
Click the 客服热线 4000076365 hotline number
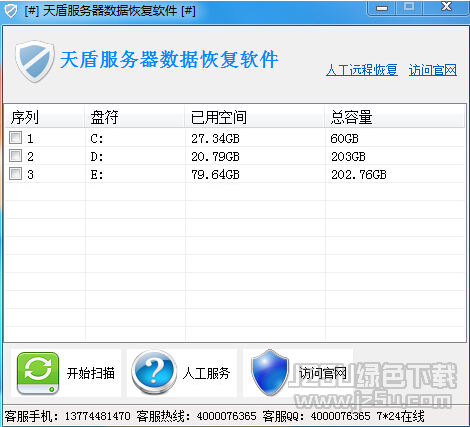pyautogui.click(x=226, y=416)
